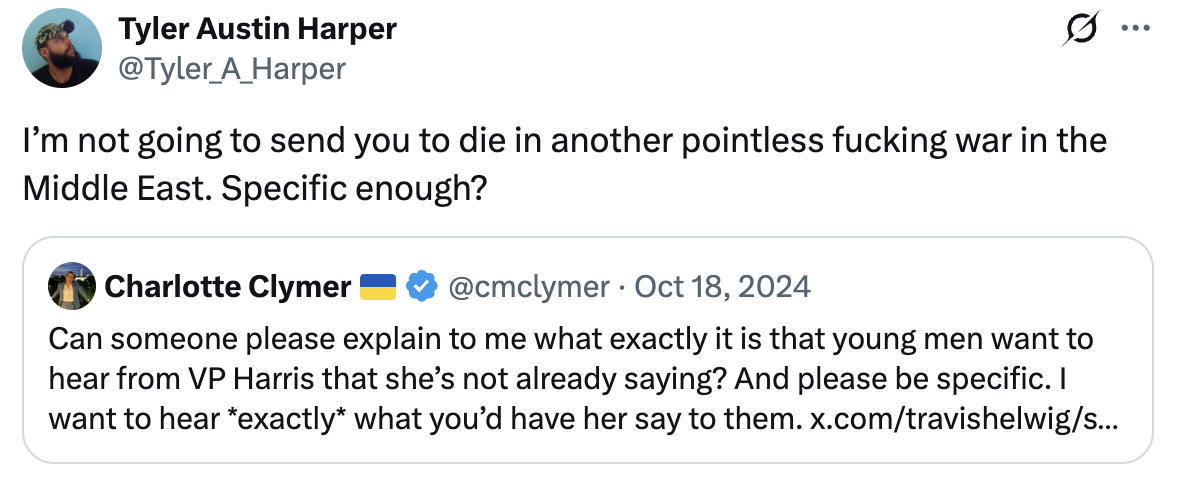The image size is (1178, 484).
Task: Open the Tyler Austin Harper display name
Action: 257,30
